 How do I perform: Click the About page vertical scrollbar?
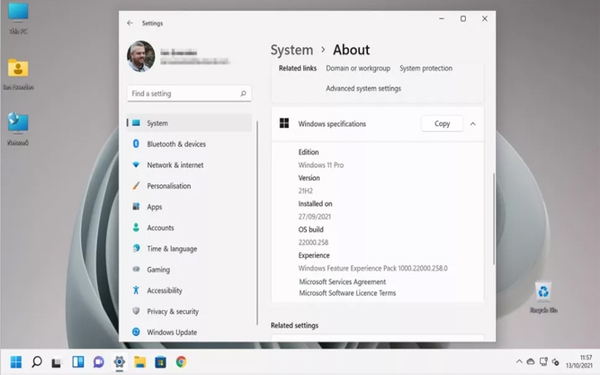(x=494, y=218)
